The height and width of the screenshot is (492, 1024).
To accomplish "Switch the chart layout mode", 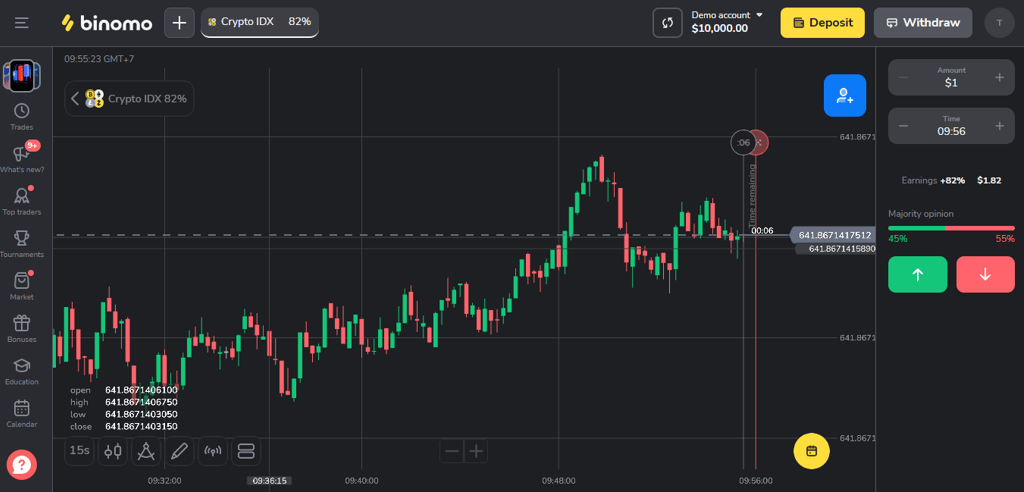I will coord(246,451).
